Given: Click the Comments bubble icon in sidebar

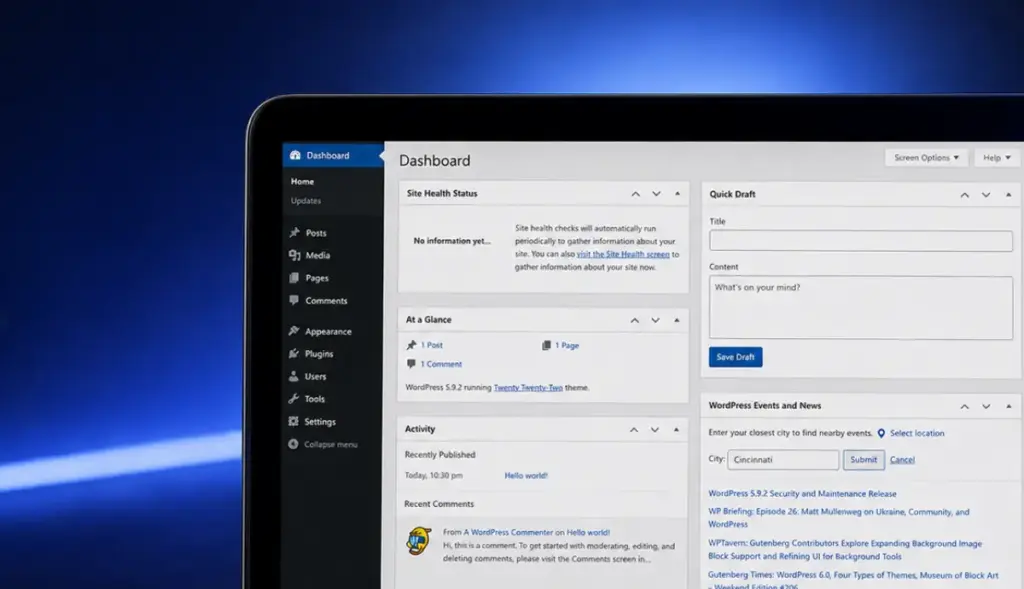Looking at the screenshot, I should 294,300.
